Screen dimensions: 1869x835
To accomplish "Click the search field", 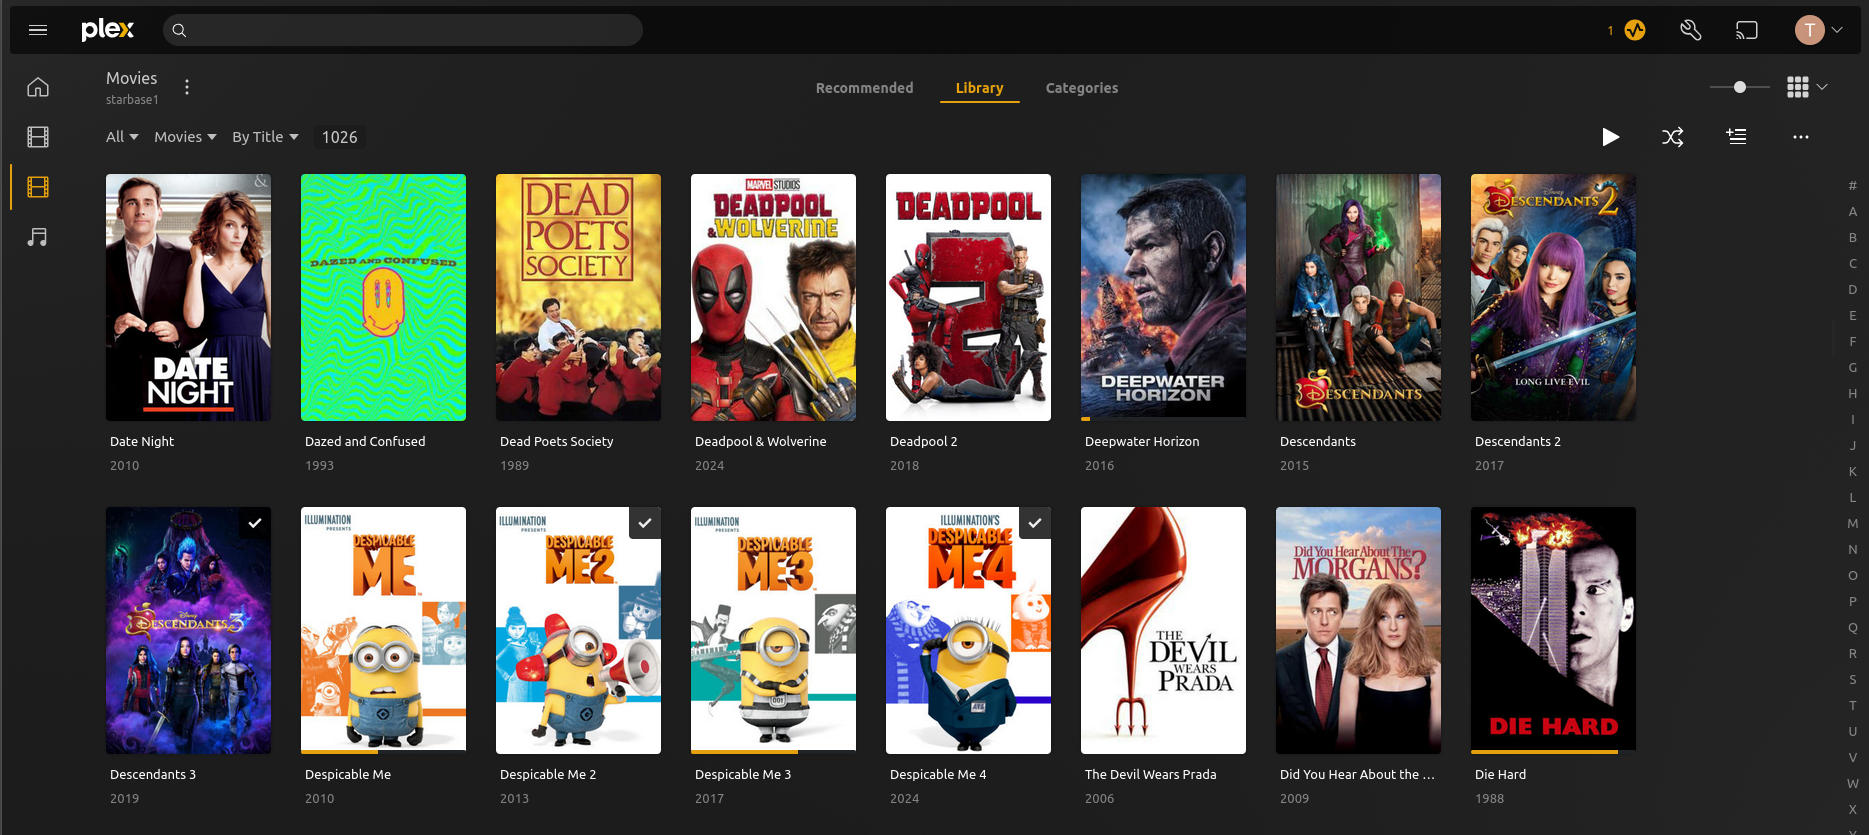I will coord(402,30).
